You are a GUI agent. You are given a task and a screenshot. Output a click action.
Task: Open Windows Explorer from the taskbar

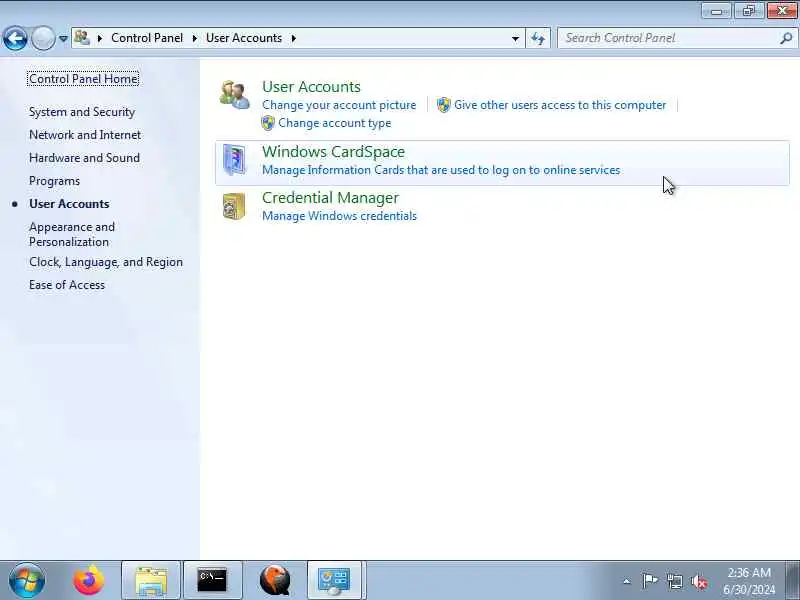click(x=151, y=580)
